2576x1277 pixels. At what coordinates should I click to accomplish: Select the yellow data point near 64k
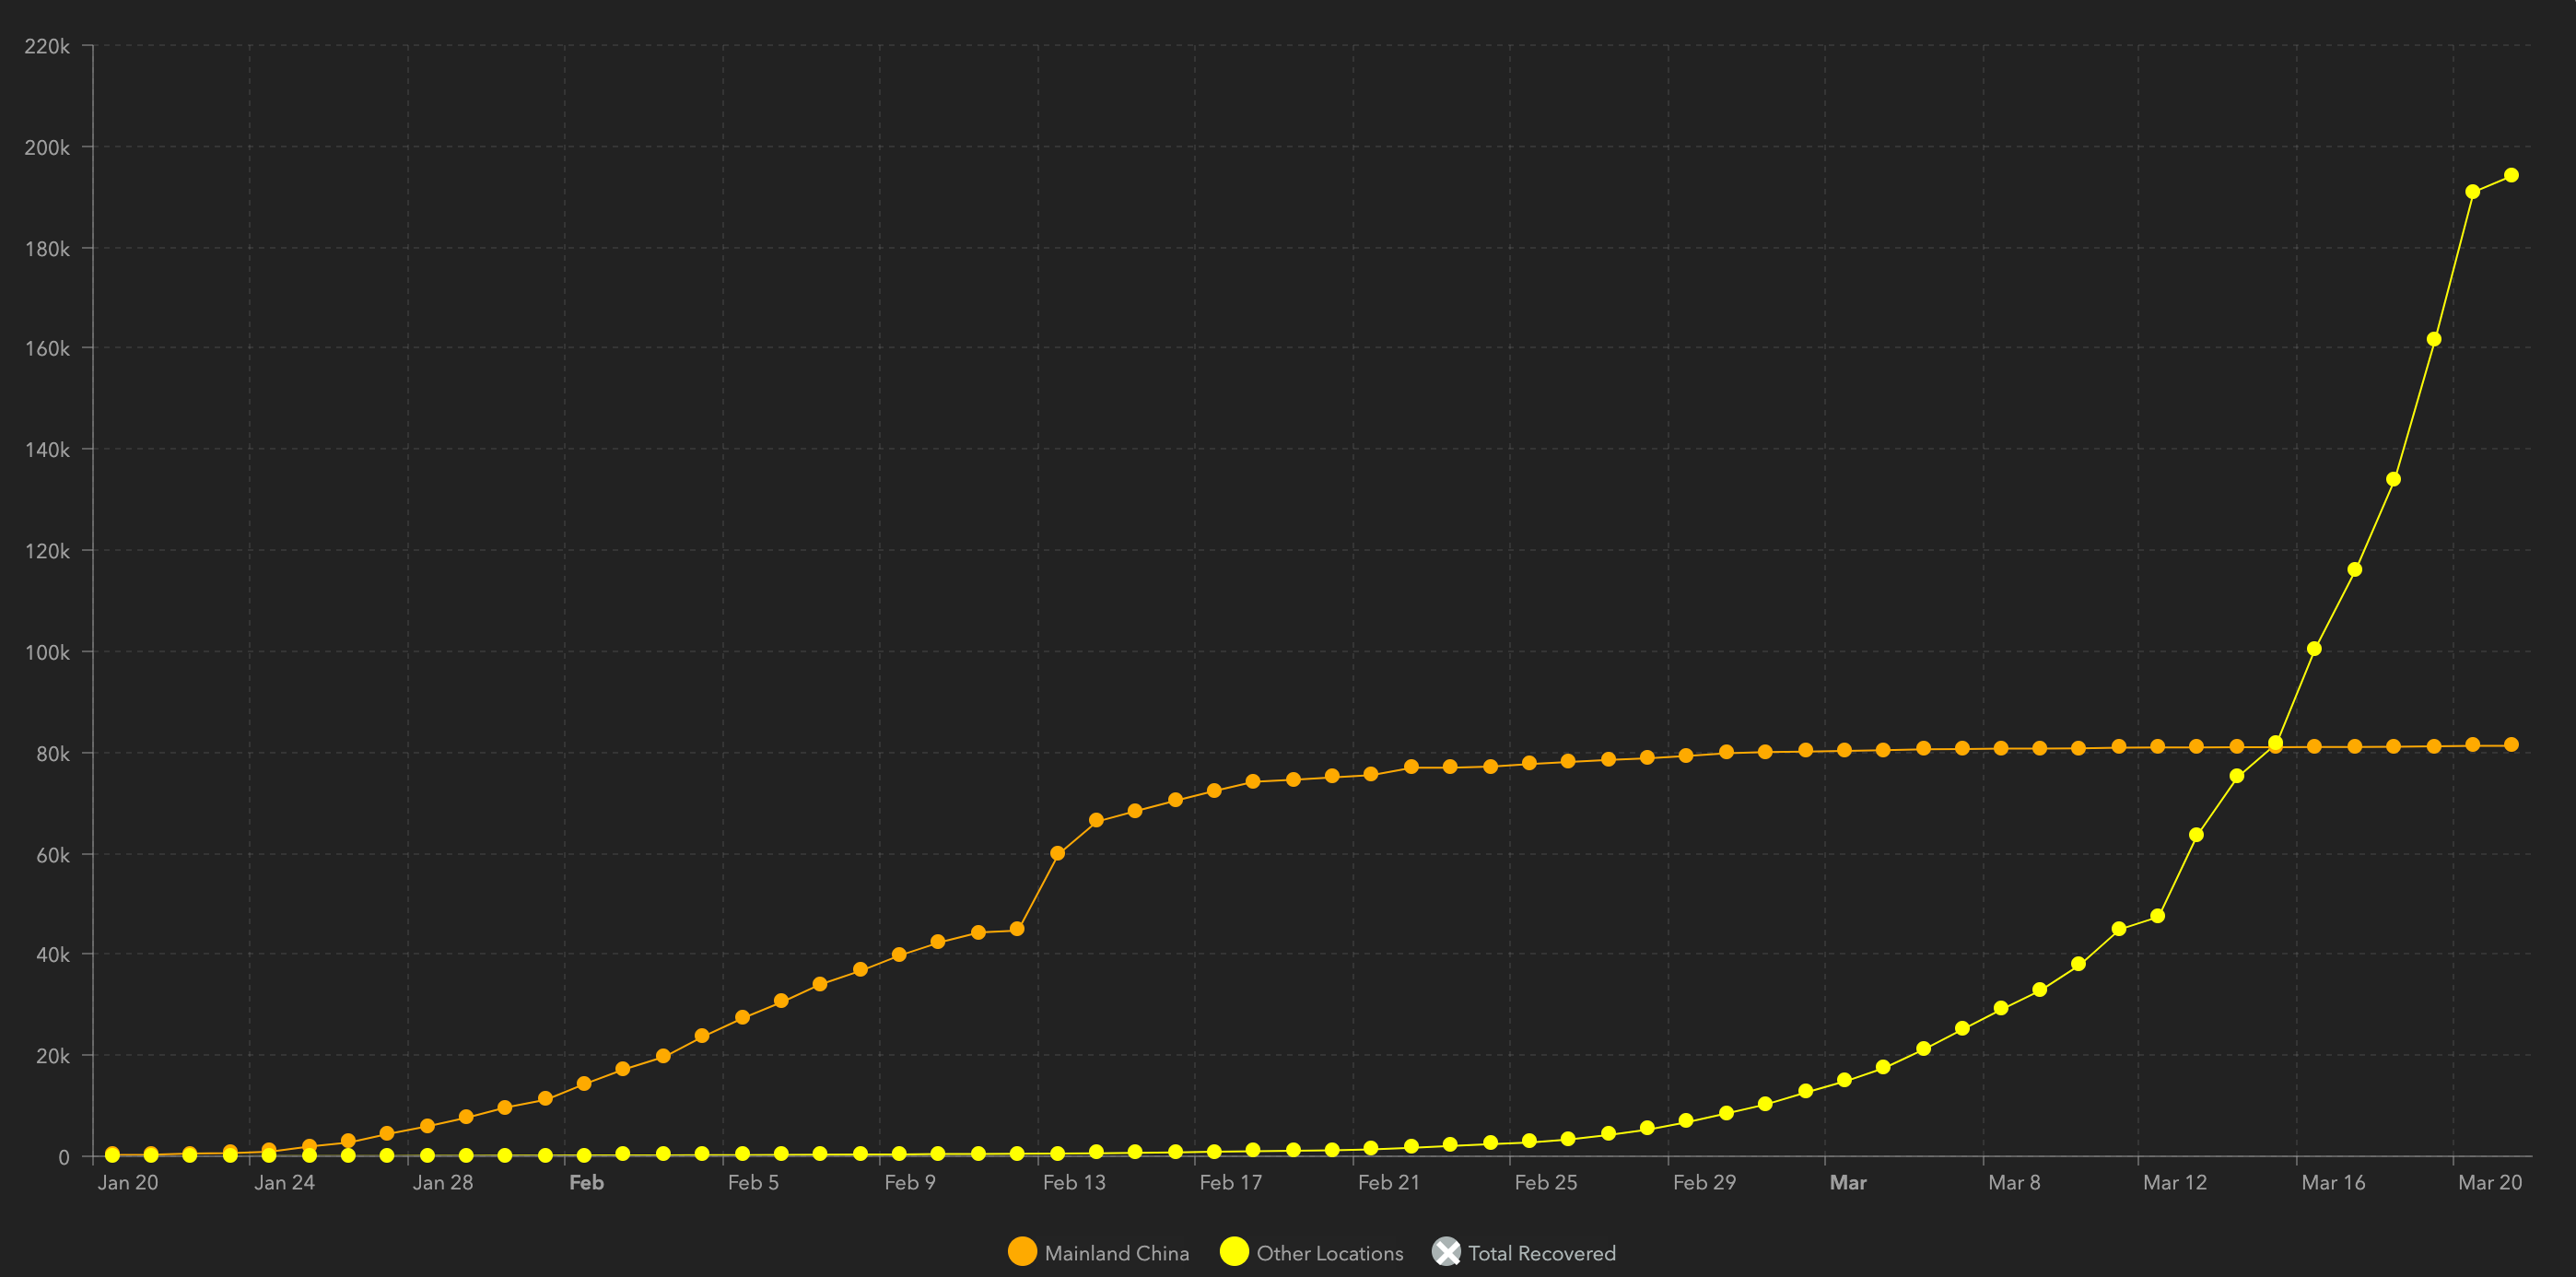[2196, 834]
